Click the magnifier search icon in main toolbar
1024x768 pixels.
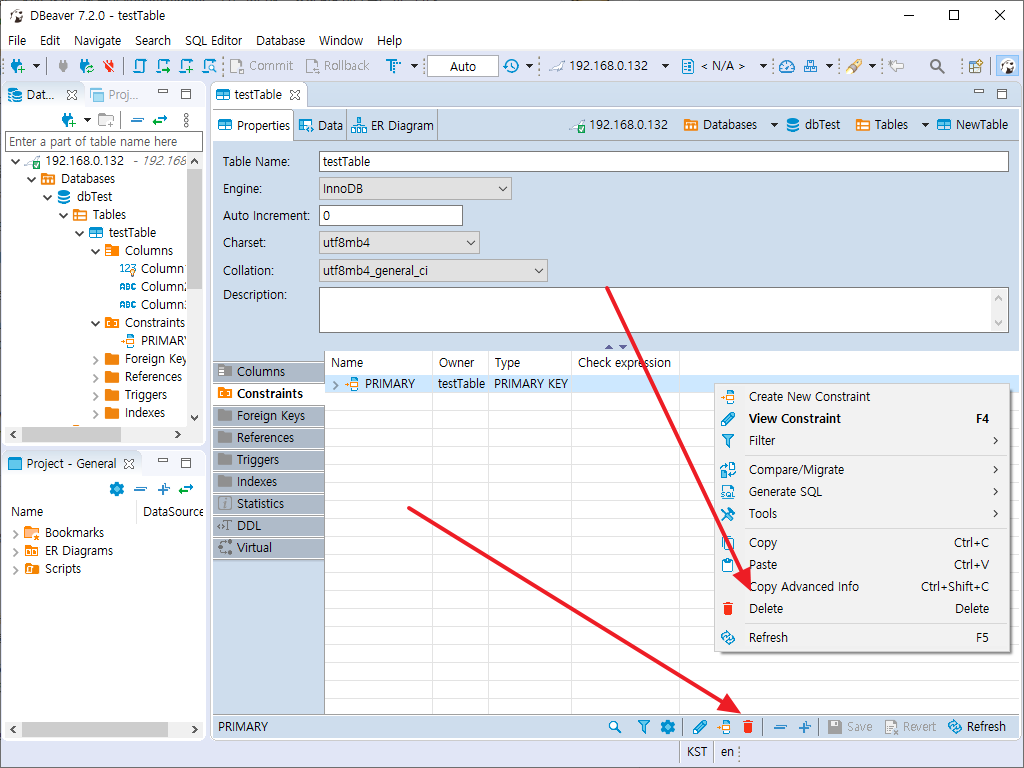tap(937, 66)
